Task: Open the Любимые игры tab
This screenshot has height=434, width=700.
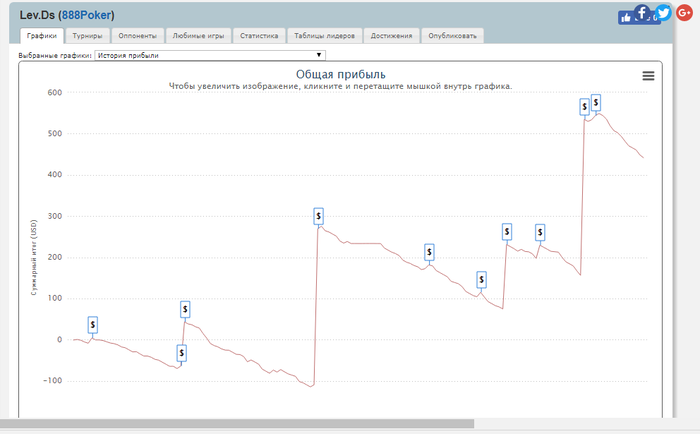Action: (x=198, y=36)
